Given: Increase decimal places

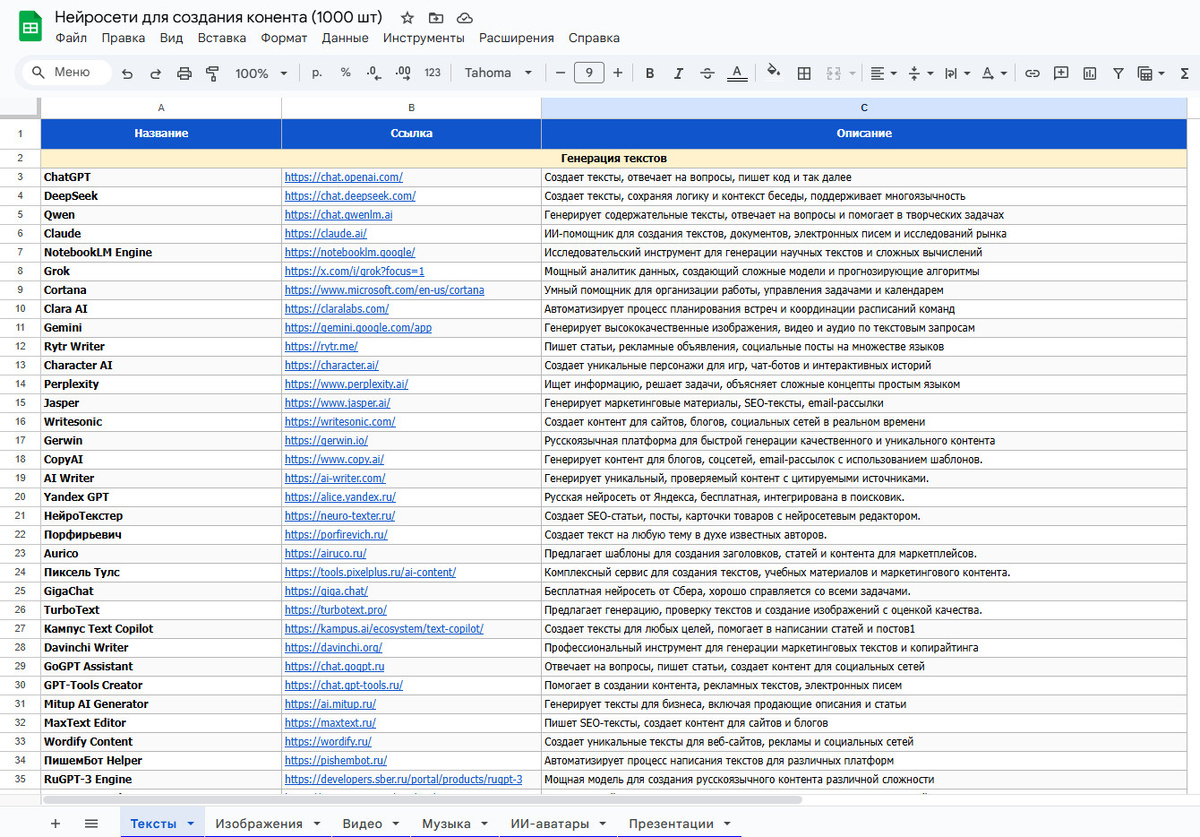Looking at the screenshot, I should click(403, 73).
